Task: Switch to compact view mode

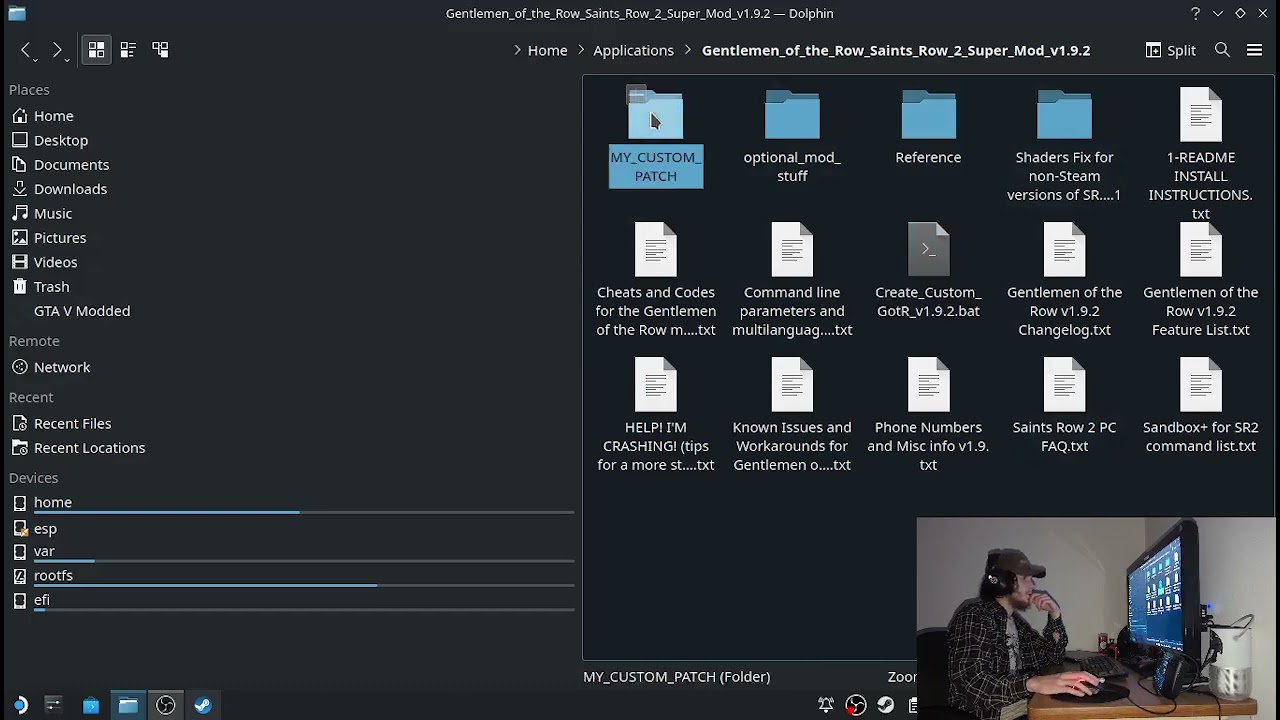Action: (128, 49)
